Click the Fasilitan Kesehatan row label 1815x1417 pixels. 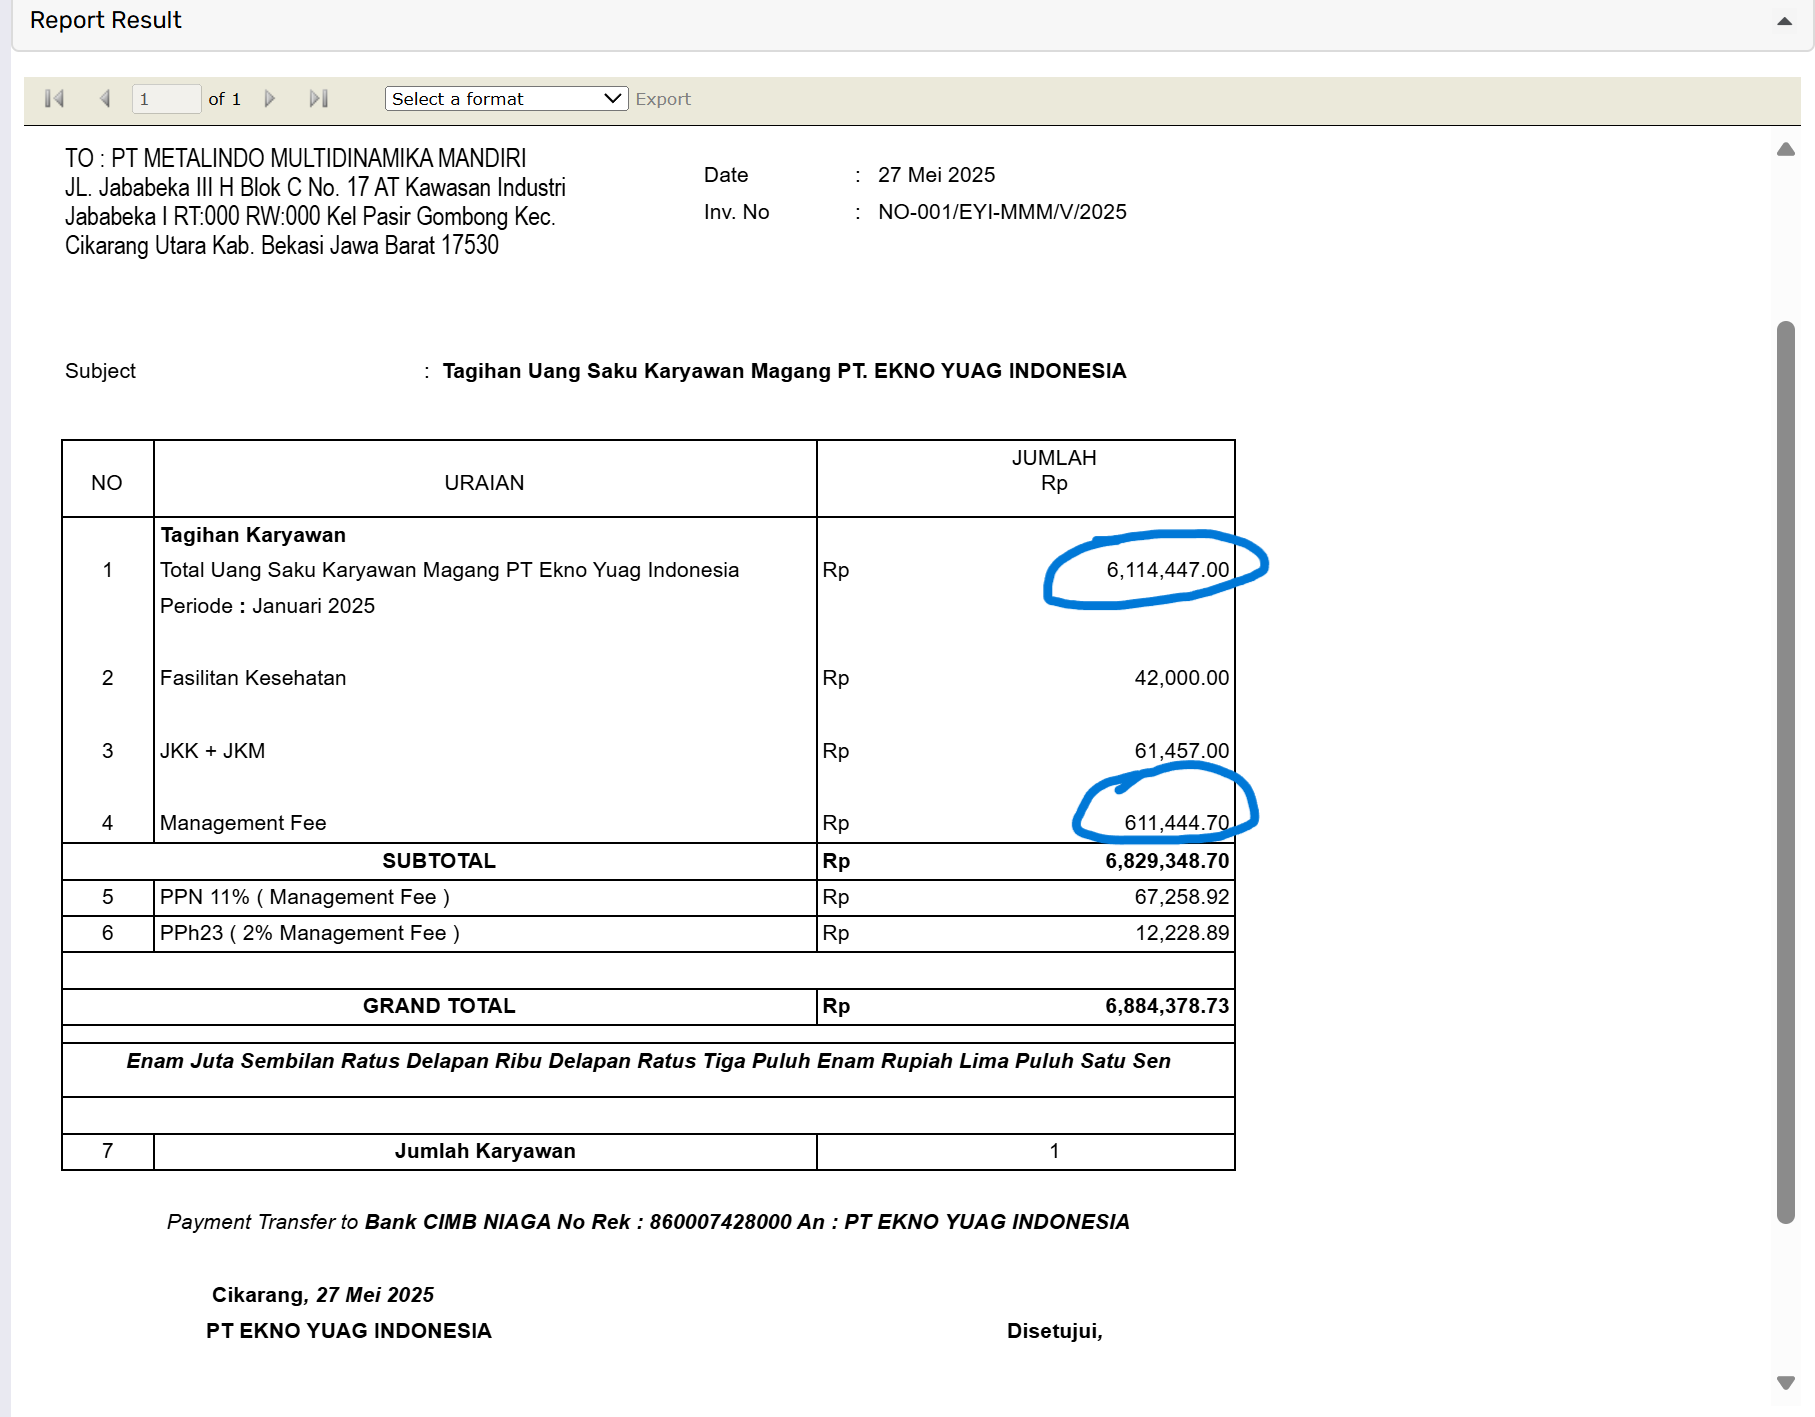point(253,678)
